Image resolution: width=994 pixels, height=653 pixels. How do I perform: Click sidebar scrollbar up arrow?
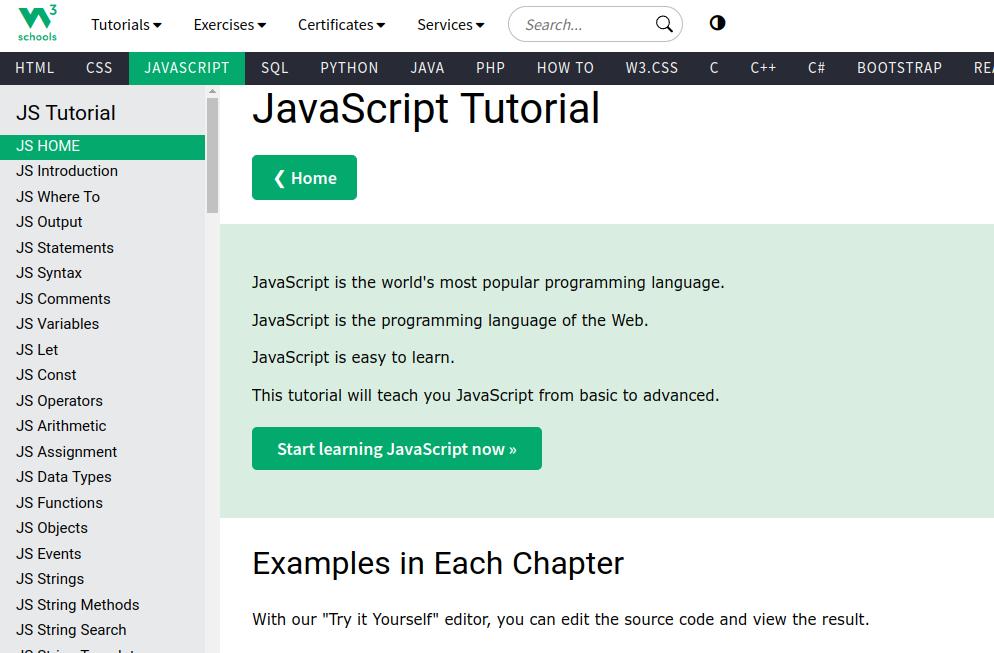212,91
